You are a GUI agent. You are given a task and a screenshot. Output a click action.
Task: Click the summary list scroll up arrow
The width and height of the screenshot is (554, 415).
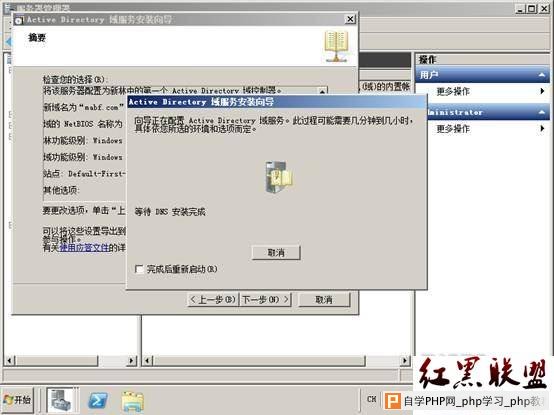pyautogui.click(x=322, y=91)
